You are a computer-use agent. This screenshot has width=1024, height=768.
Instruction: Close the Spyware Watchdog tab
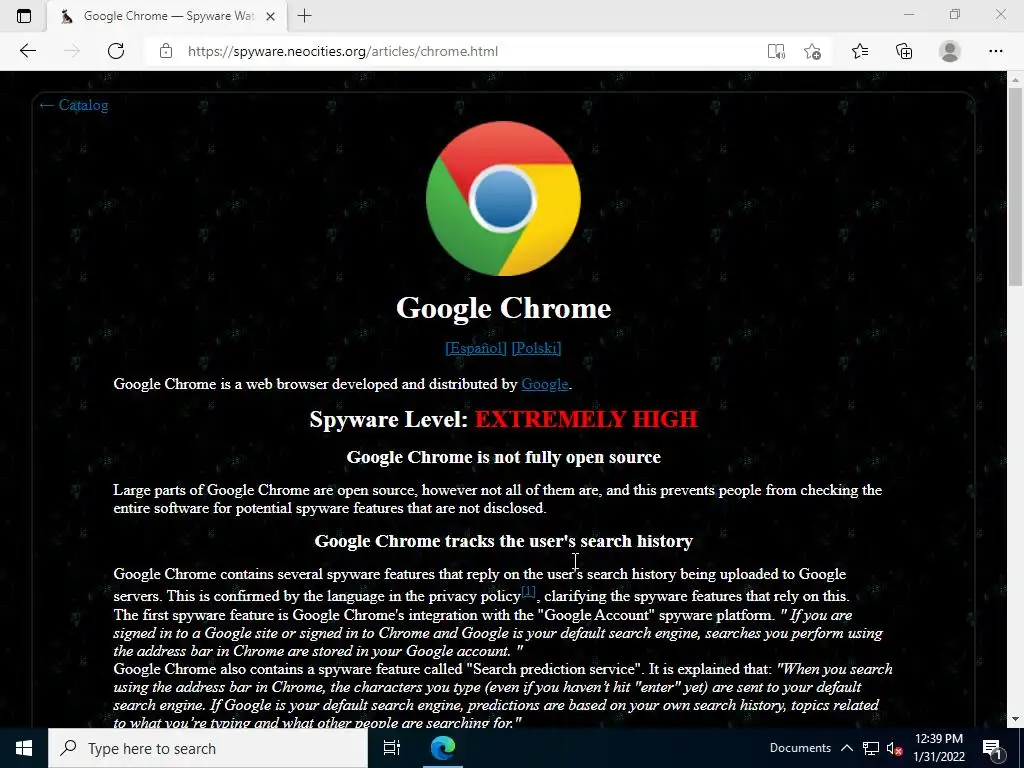click(x=270, y=16)
